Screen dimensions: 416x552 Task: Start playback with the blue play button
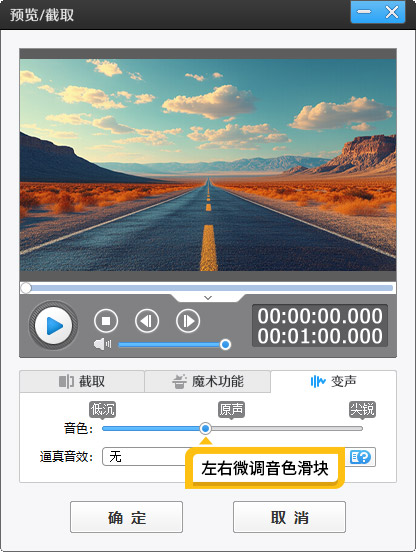(53, 325)
